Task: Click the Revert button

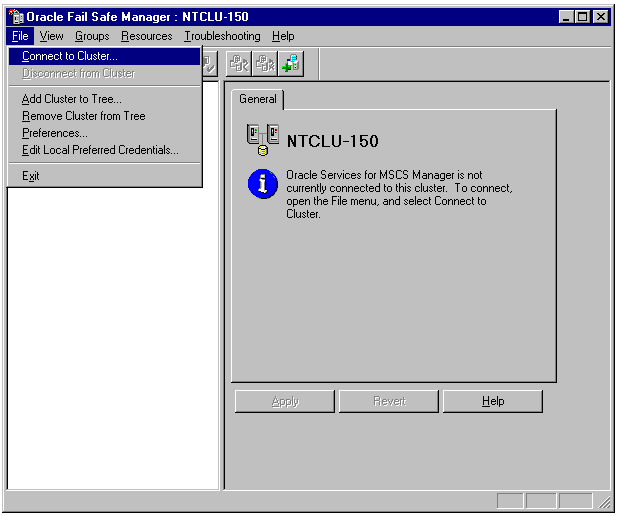Action: pyautogui.click(x=389, y=401)
